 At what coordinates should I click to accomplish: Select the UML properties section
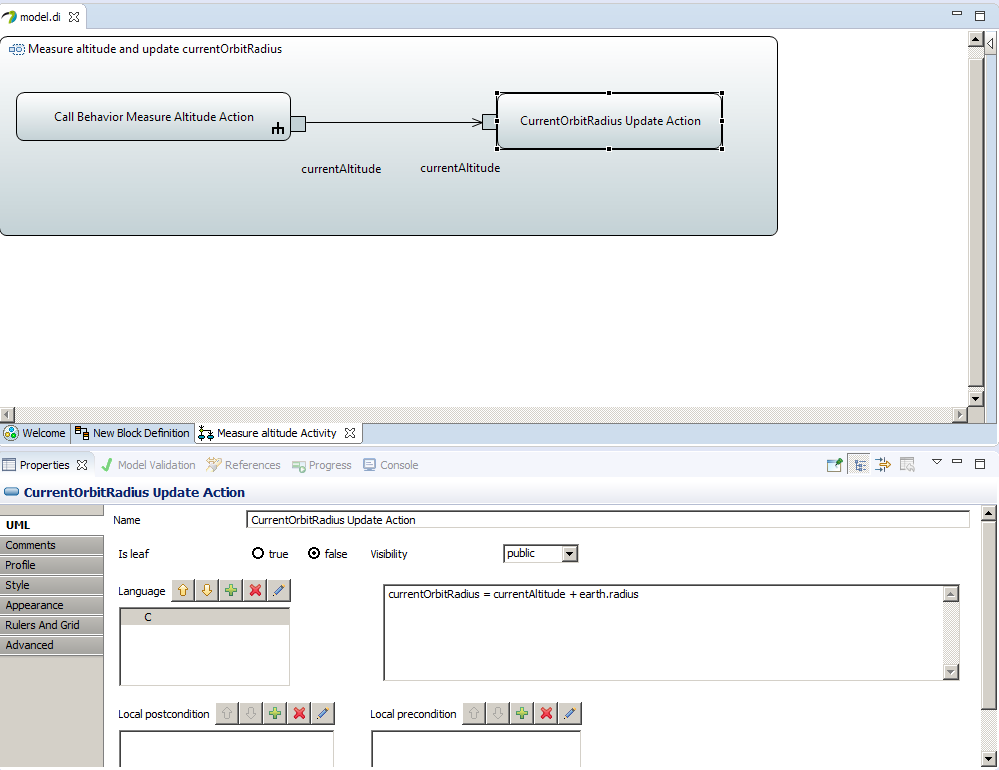coord(52,525)
